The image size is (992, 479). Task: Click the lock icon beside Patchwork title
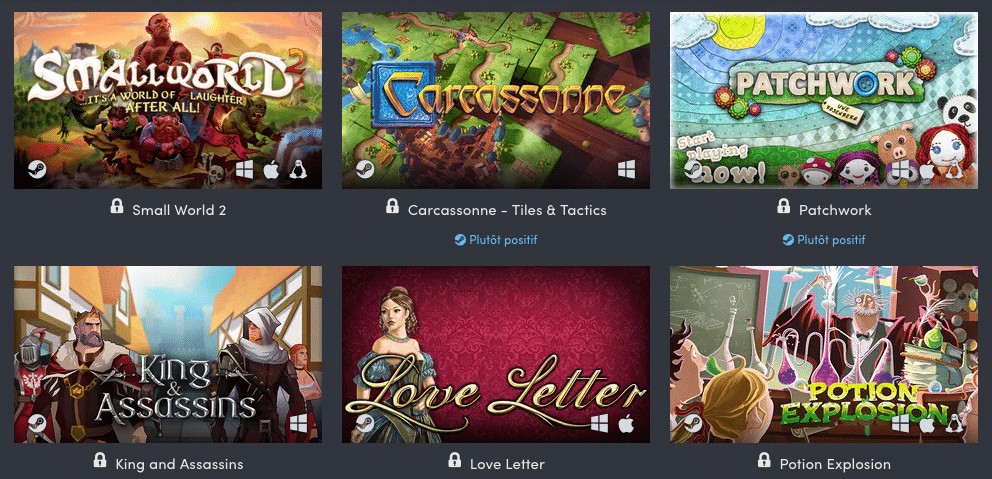pos(783,206)
